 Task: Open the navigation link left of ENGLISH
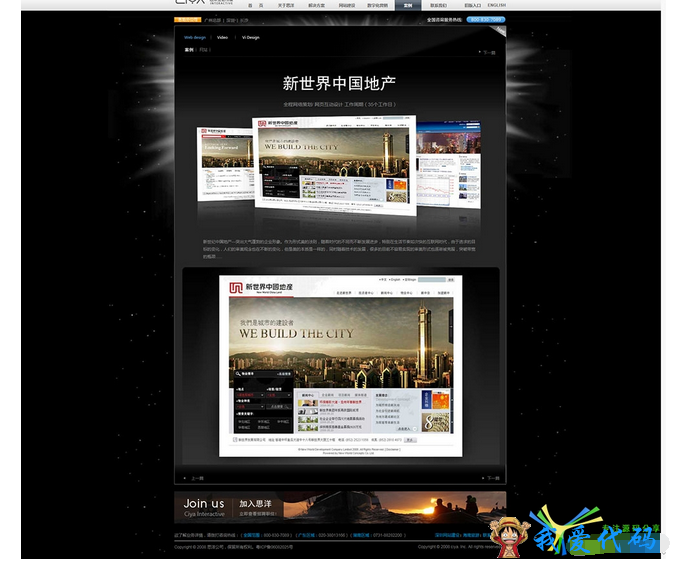[x=473, y=5]
